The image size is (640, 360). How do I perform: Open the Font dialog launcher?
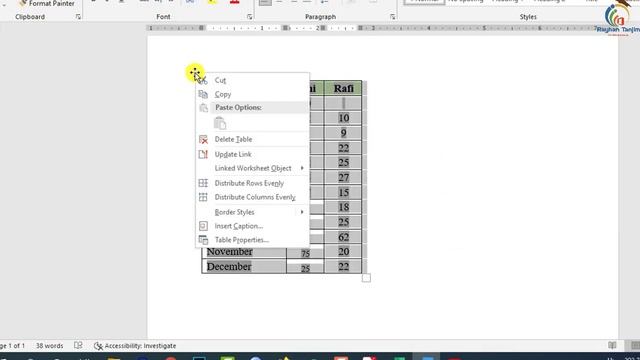coord(249,17)
